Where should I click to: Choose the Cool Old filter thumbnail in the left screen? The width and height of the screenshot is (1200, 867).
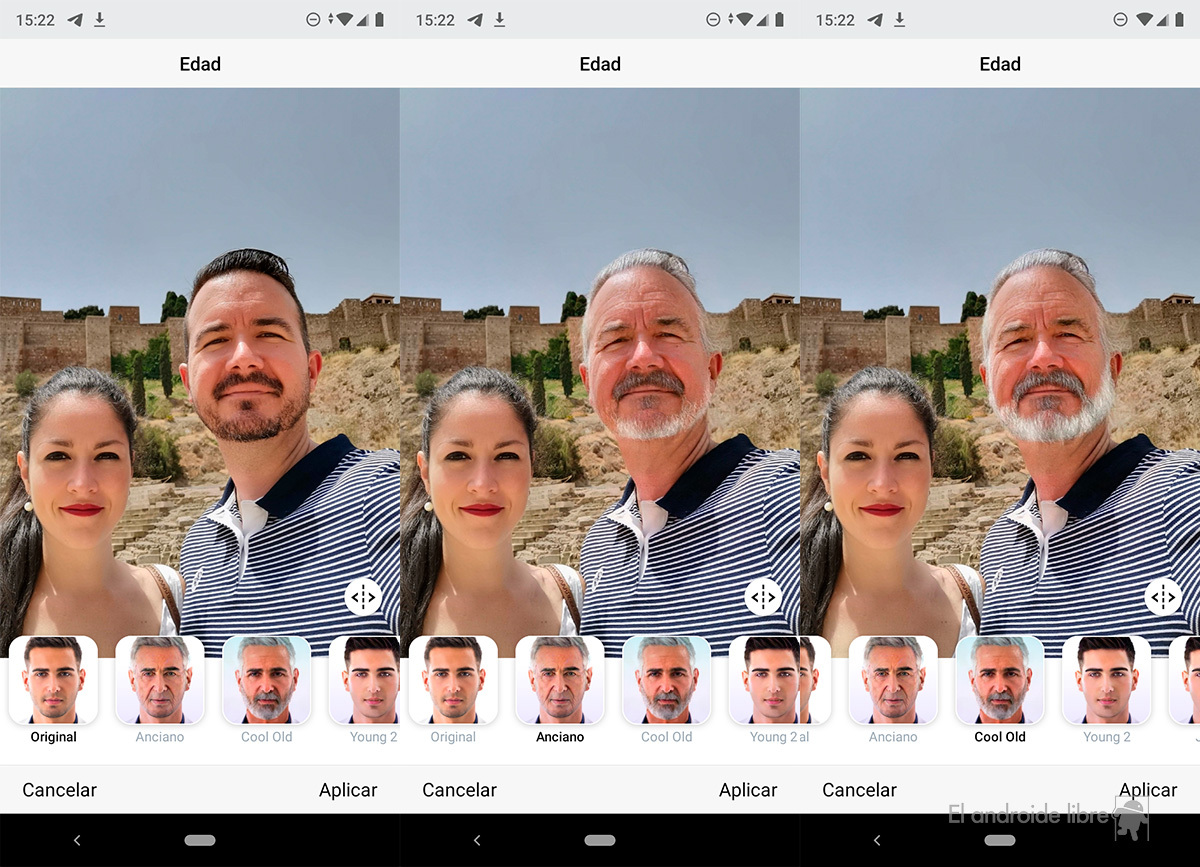[267, 680]
